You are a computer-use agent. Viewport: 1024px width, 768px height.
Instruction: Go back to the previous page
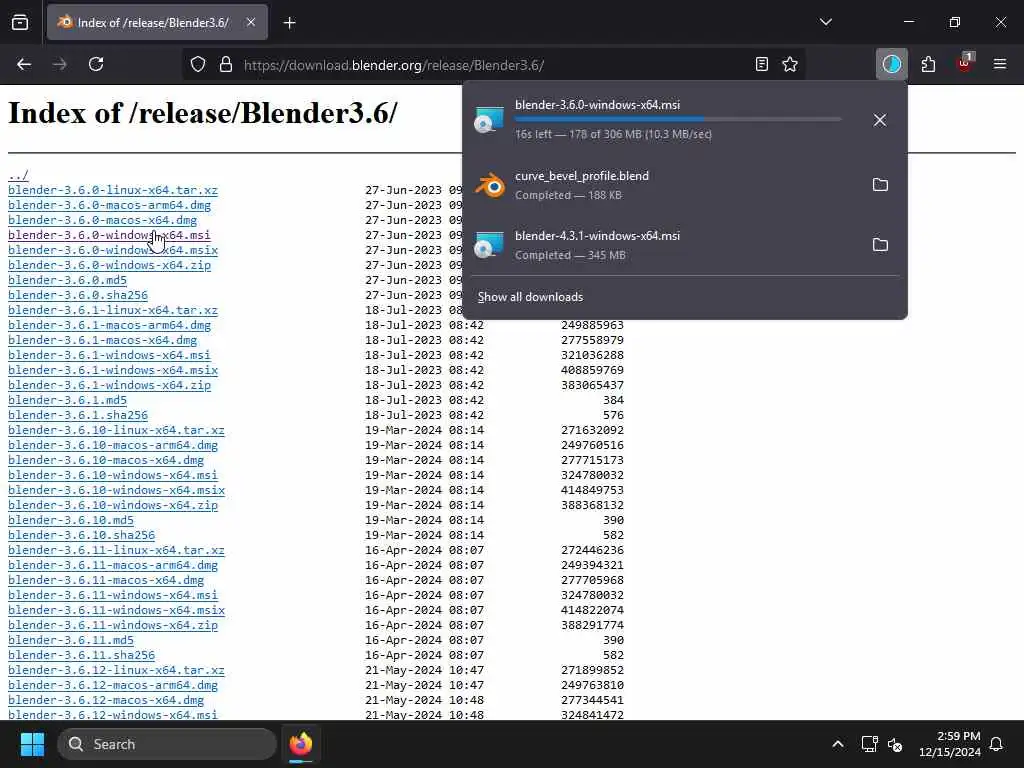pos(24,64)
